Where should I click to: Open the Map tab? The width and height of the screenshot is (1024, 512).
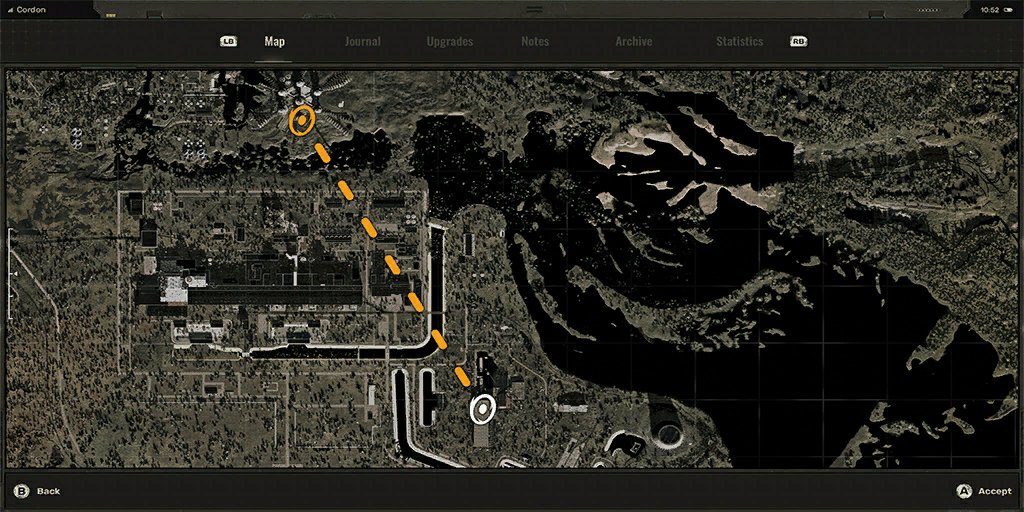(x=274, y=41)
